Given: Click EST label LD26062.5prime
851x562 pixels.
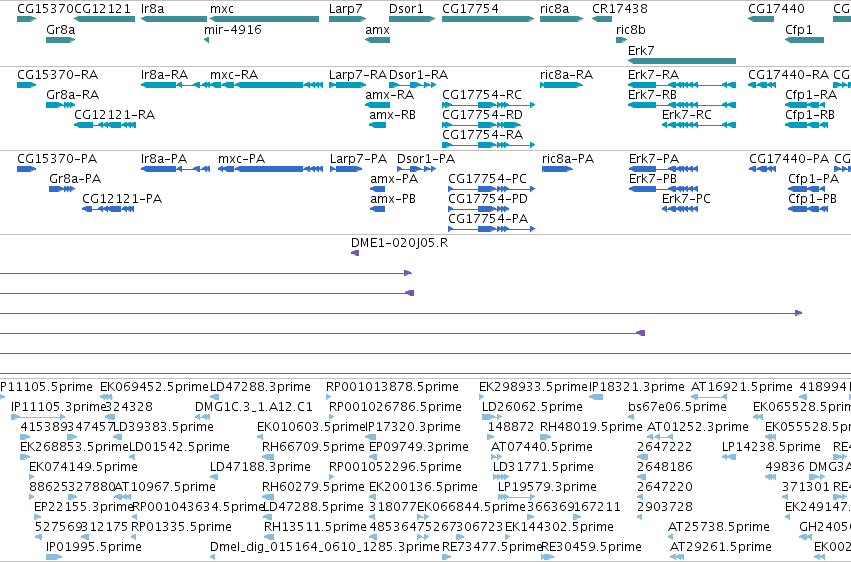Looking at the screenshot, I should [532, 407].
